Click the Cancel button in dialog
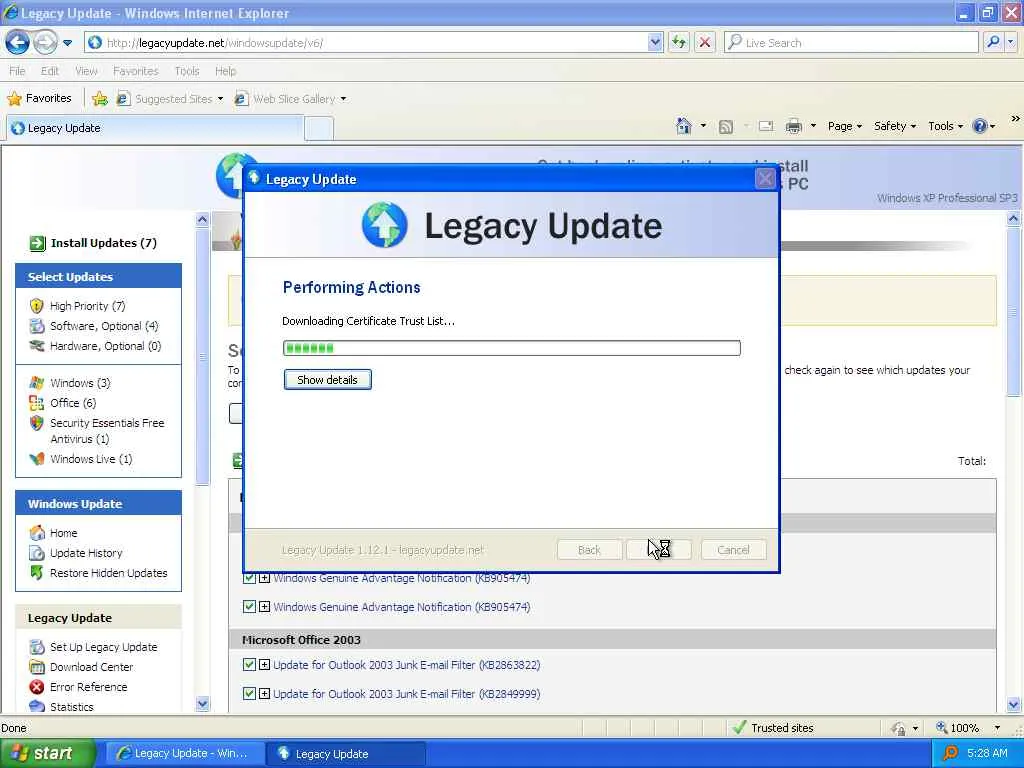 click(733, 550)
